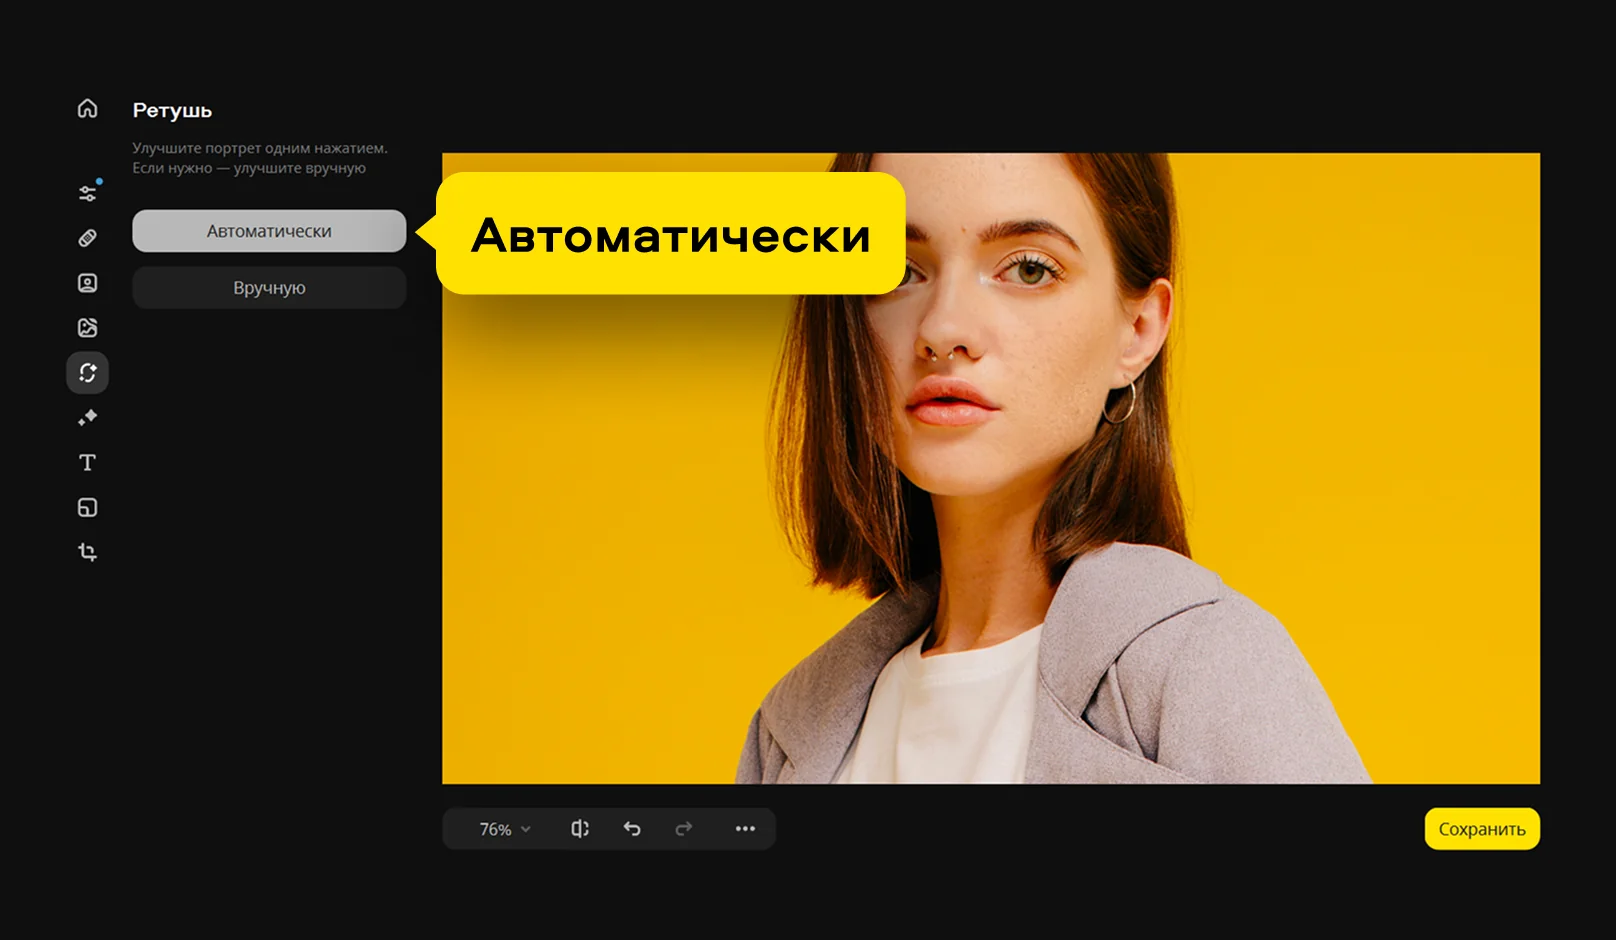1616x940 pixels.
Task: Select the Crop tool
Action: tap(88, 552)
